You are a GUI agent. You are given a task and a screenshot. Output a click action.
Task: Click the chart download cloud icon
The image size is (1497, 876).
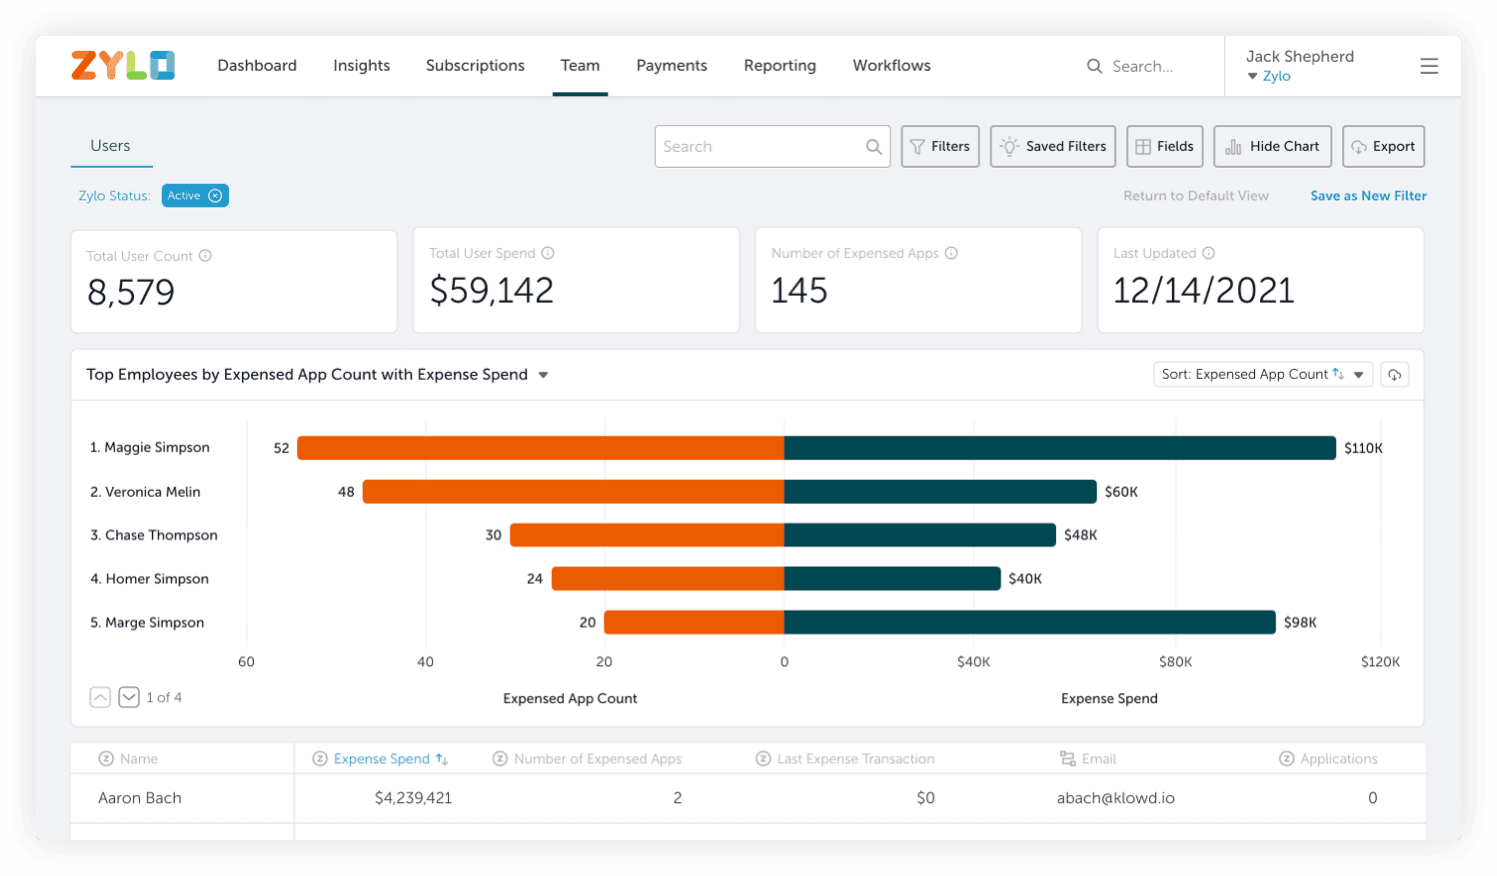point(1394,375)
